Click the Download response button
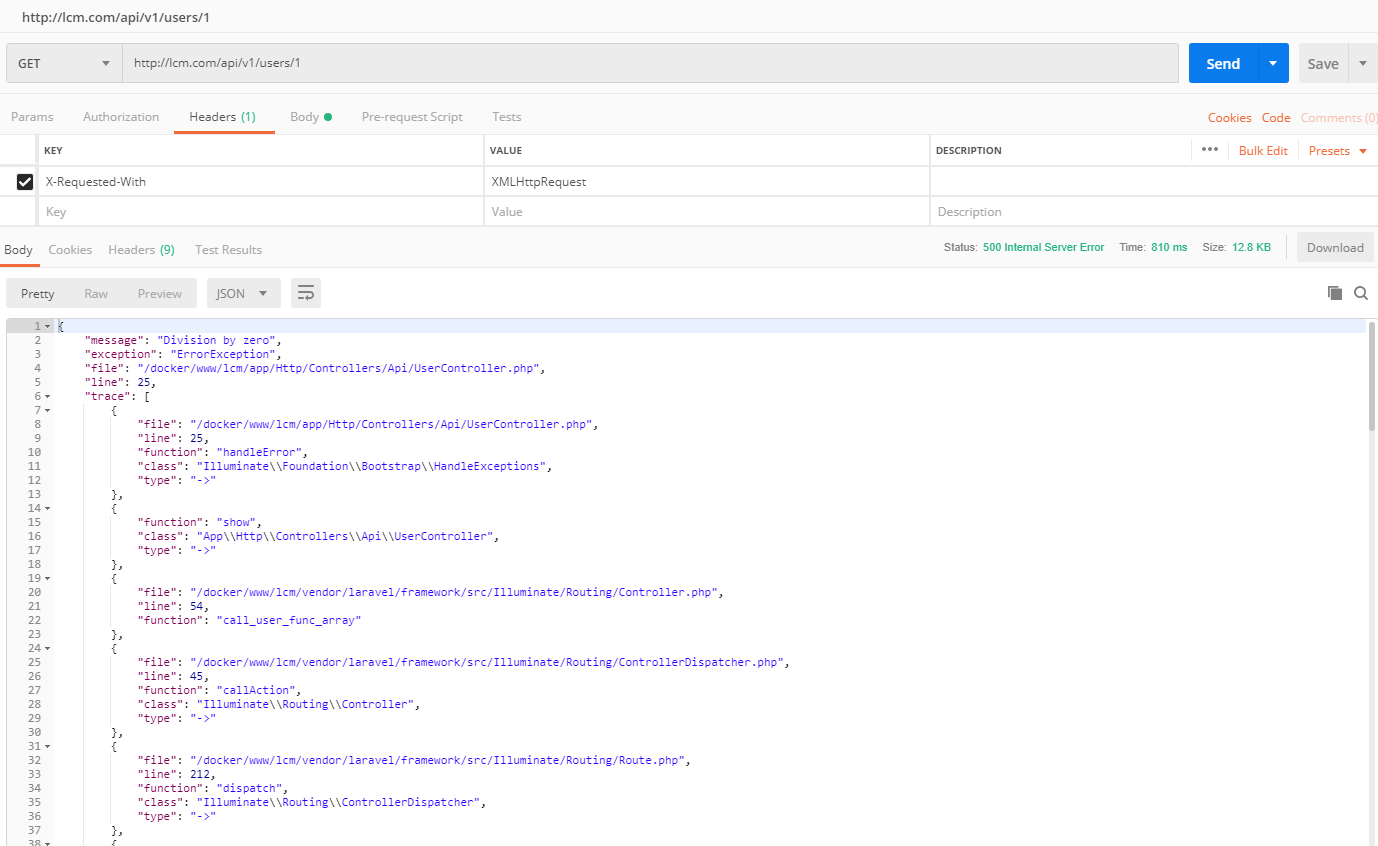This screenshot has height=846, width=1378. [1335, 248]
